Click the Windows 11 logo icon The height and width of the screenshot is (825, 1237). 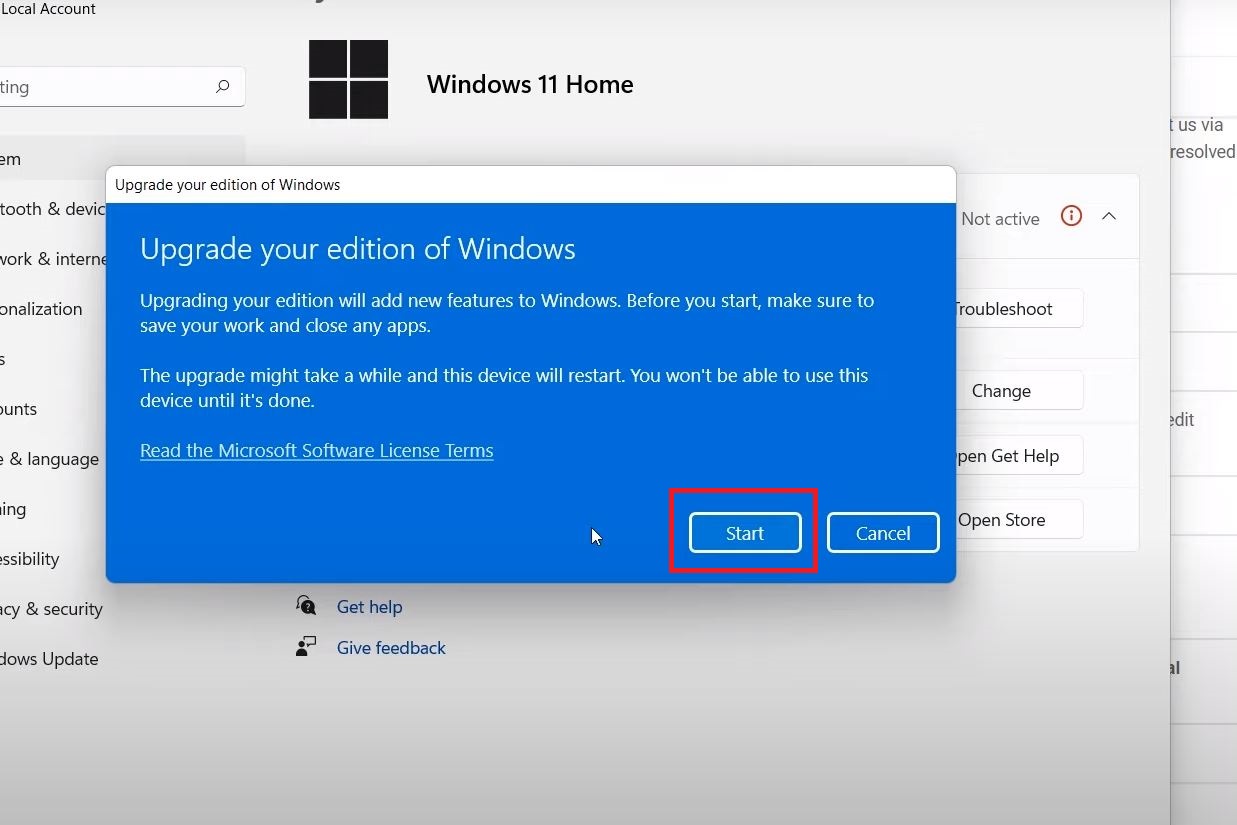[348, 80]
